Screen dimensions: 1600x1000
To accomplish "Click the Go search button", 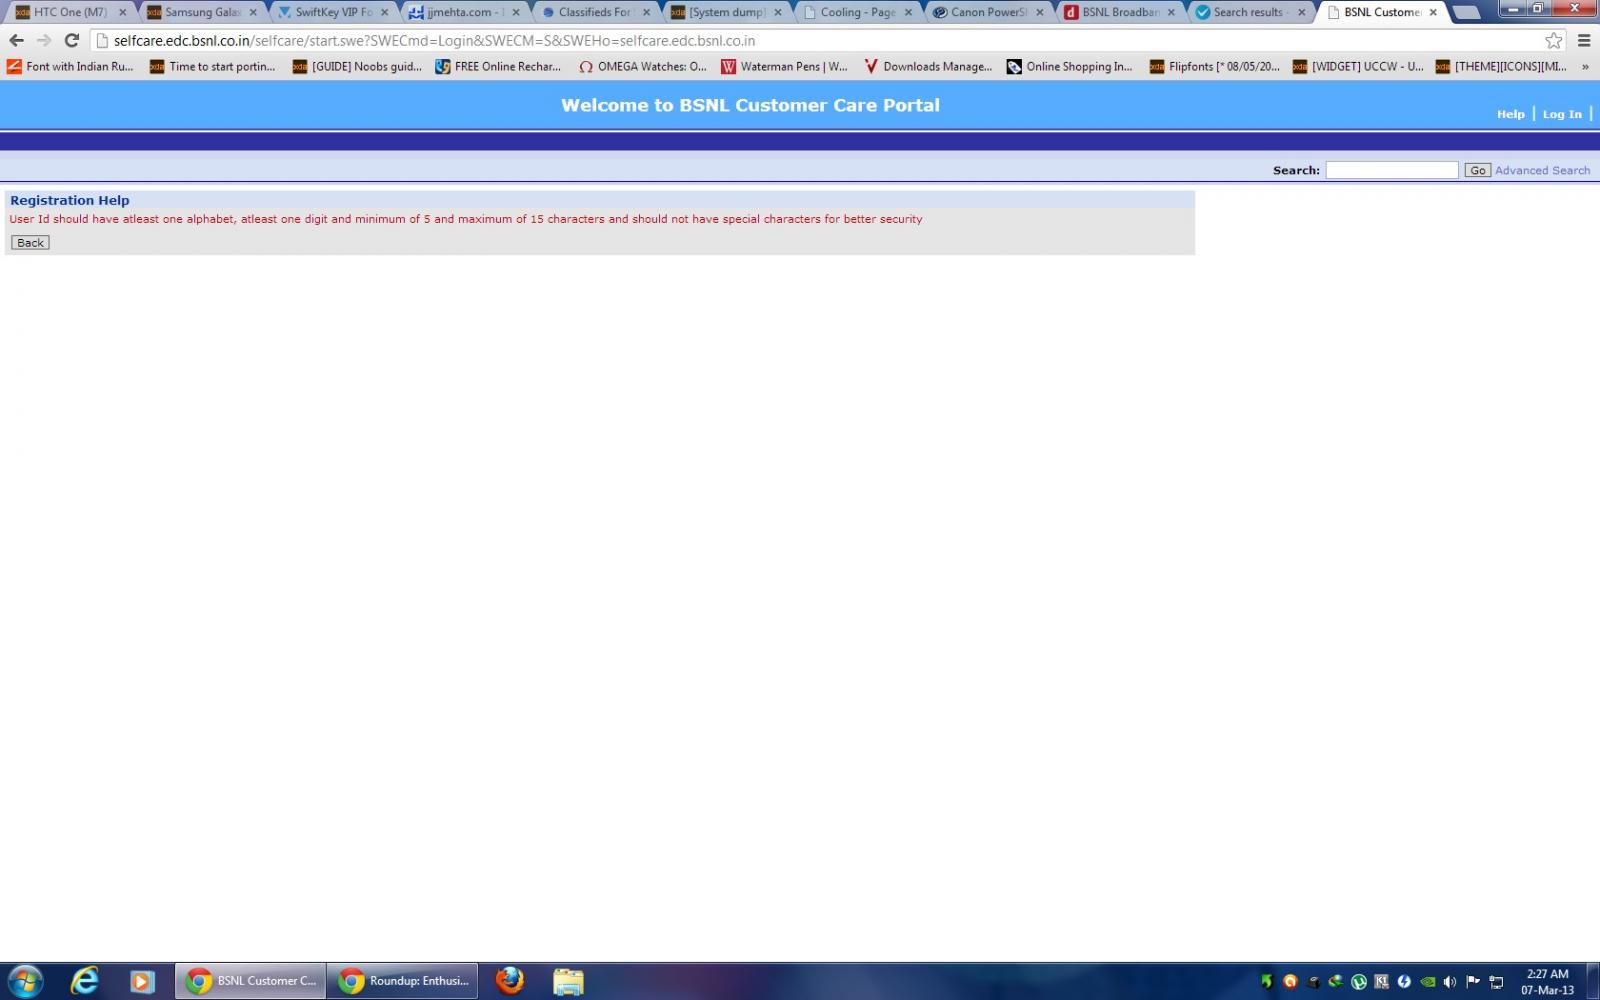I will (1477, 171).
